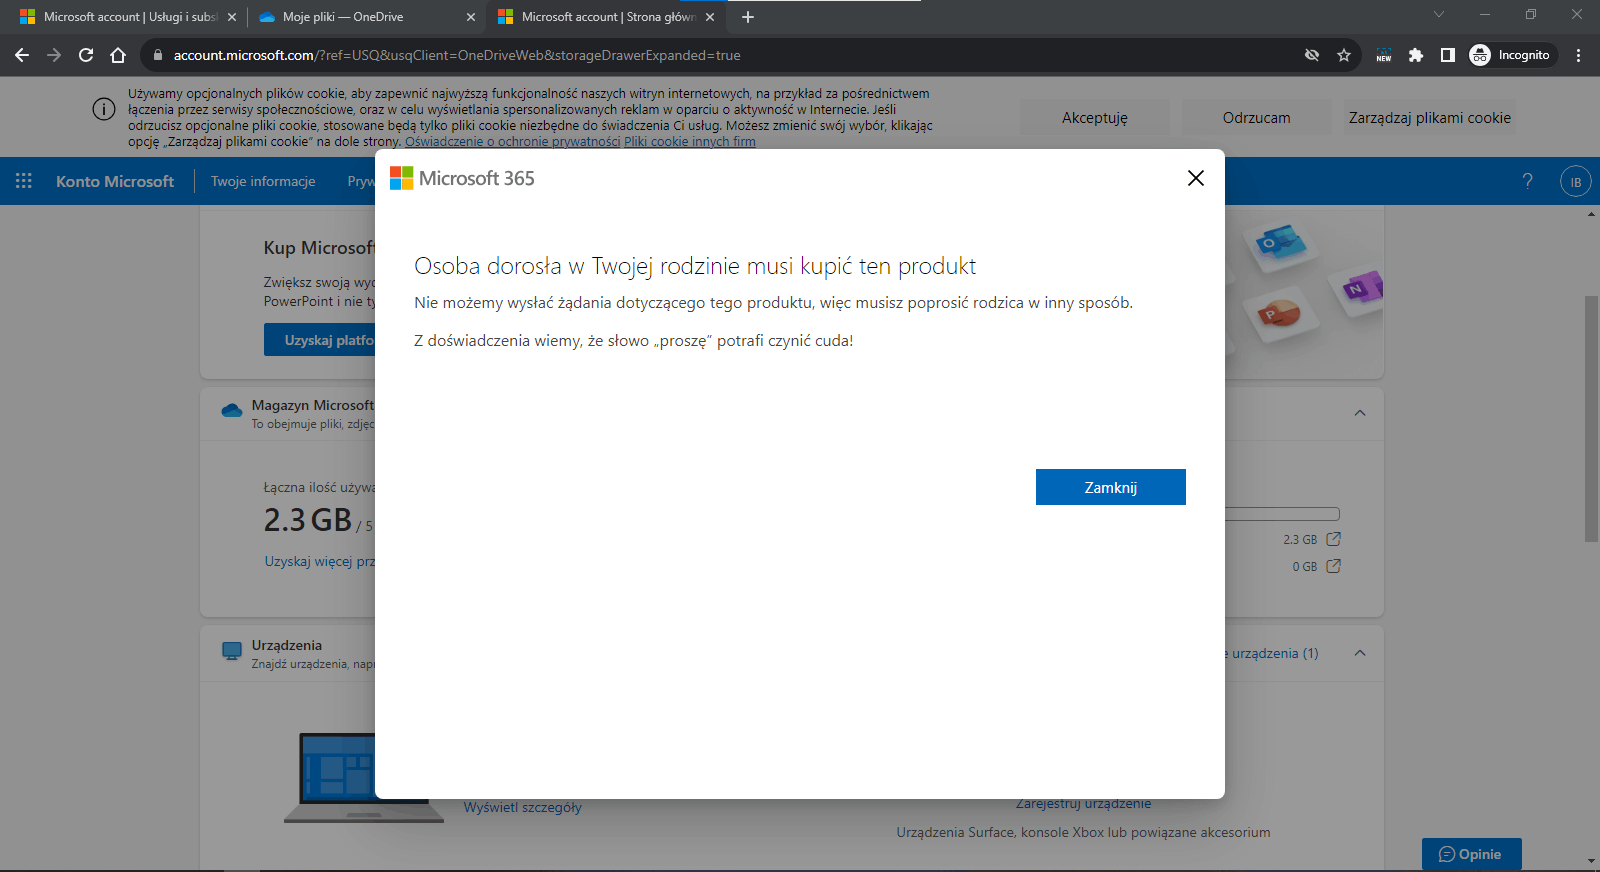
Task: Open external link for 2.3 GB storage
Action: tap(1333, 539)
